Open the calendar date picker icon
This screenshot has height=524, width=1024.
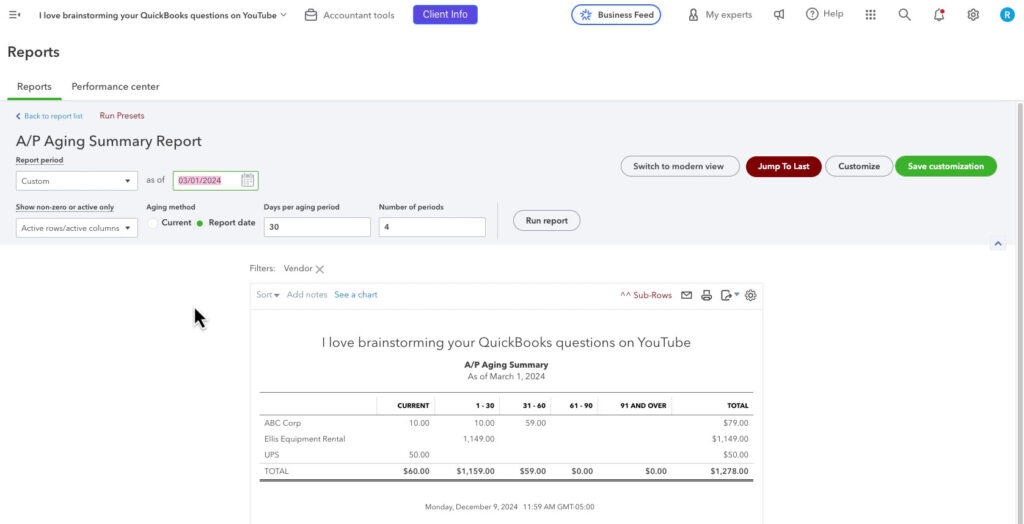click(x=248, y=180)
